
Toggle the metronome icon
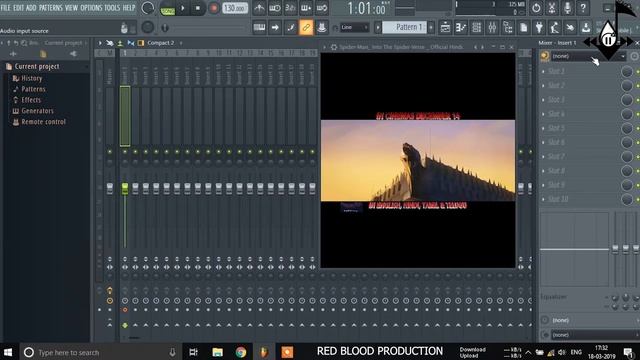click(259, 8)
